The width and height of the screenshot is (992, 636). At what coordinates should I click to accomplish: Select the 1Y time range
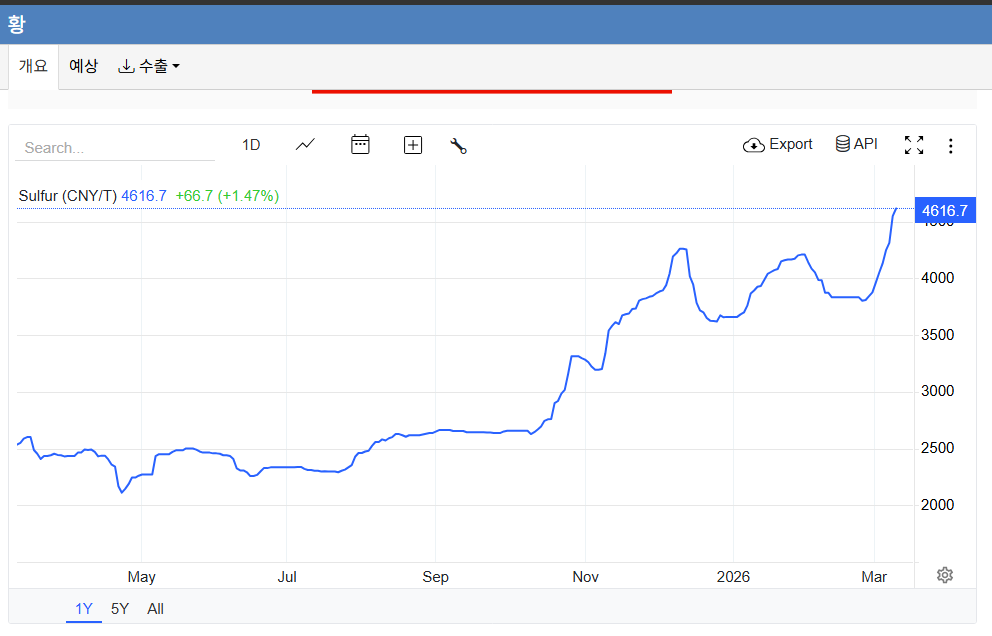click(84, 609)
